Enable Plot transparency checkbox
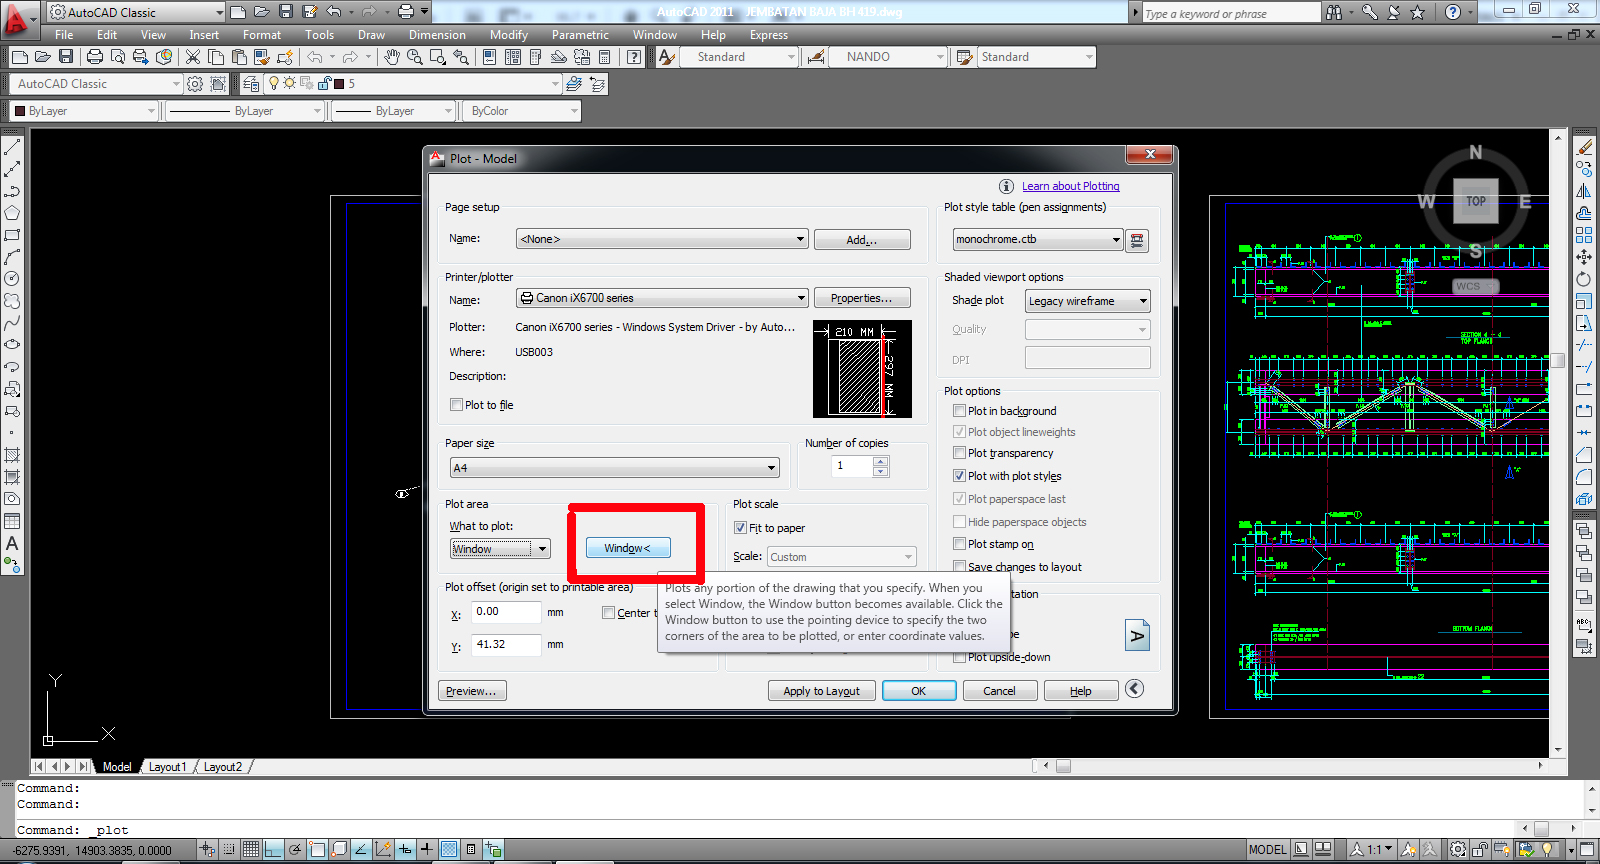The width and height of the screenshot is (1600, 864). (959, 453)
